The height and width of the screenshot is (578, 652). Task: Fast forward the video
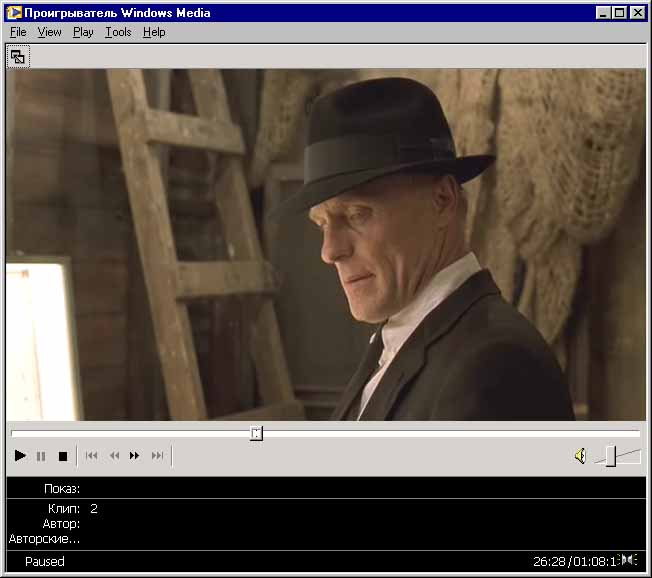point(135,456)
